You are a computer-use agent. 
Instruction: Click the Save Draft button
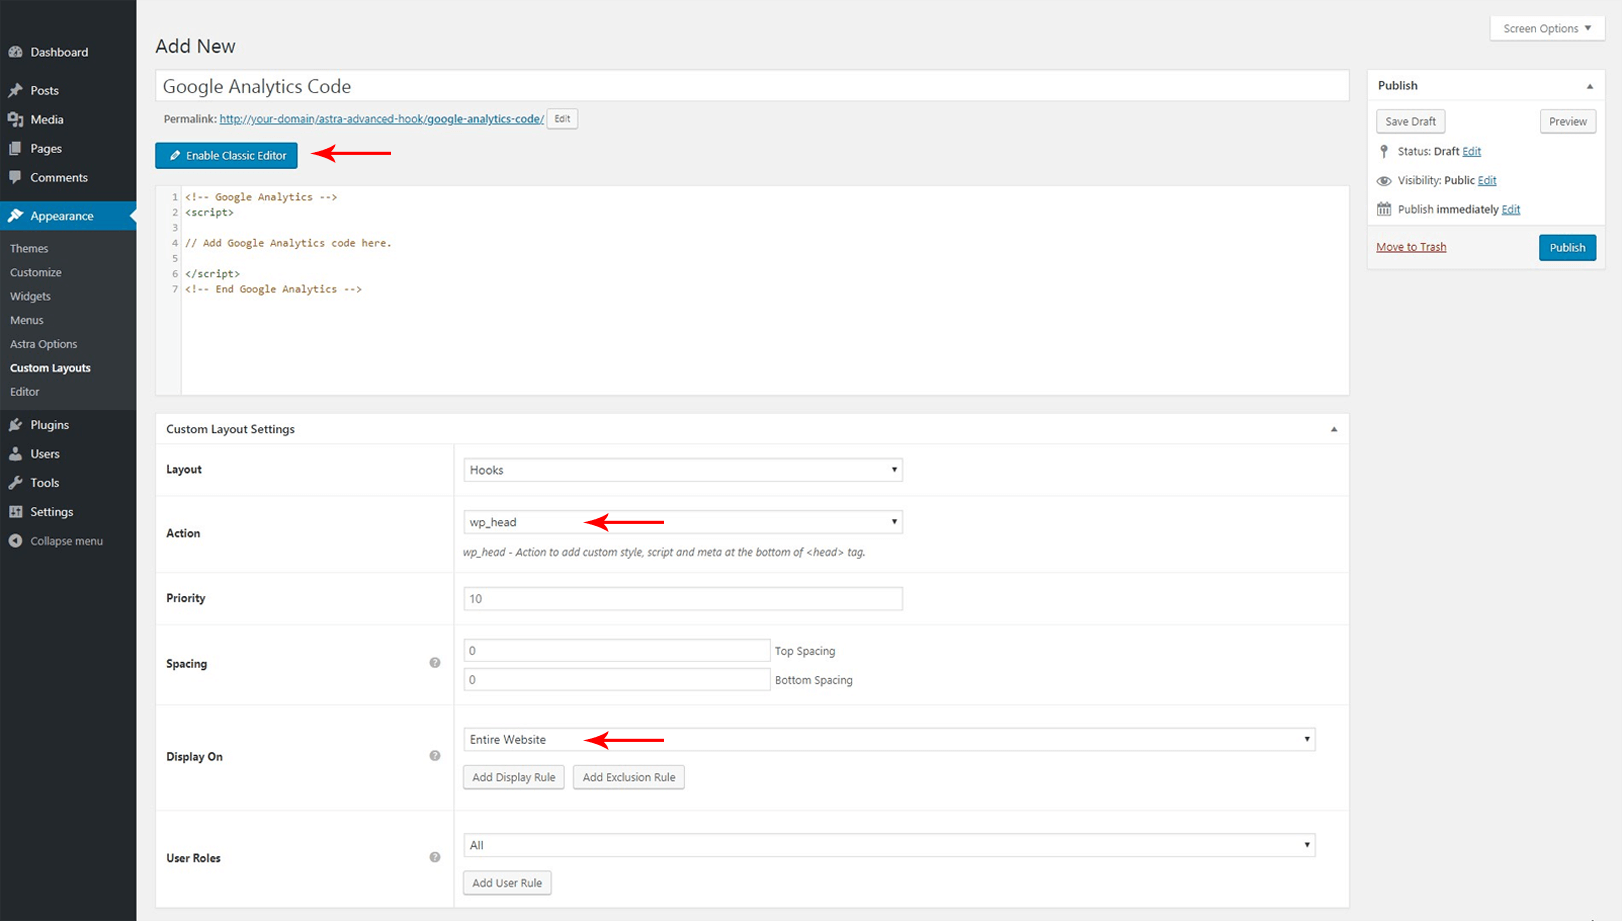1410,122
